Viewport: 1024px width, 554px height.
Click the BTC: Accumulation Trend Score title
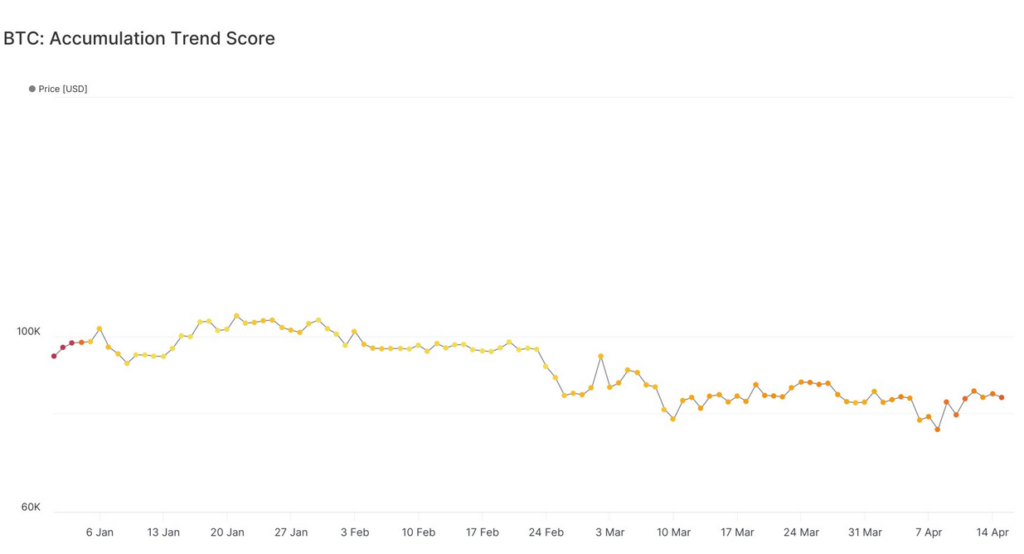pos(139,39)
